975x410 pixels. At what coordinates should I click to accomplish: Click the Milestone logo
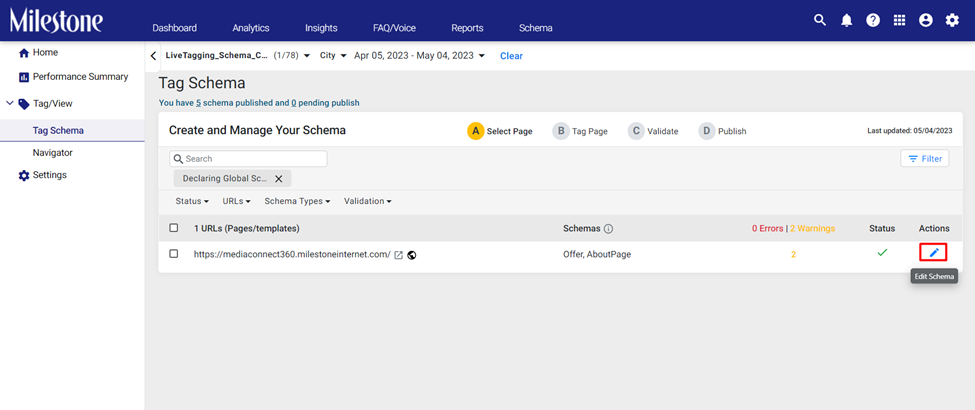click(56, 21)
